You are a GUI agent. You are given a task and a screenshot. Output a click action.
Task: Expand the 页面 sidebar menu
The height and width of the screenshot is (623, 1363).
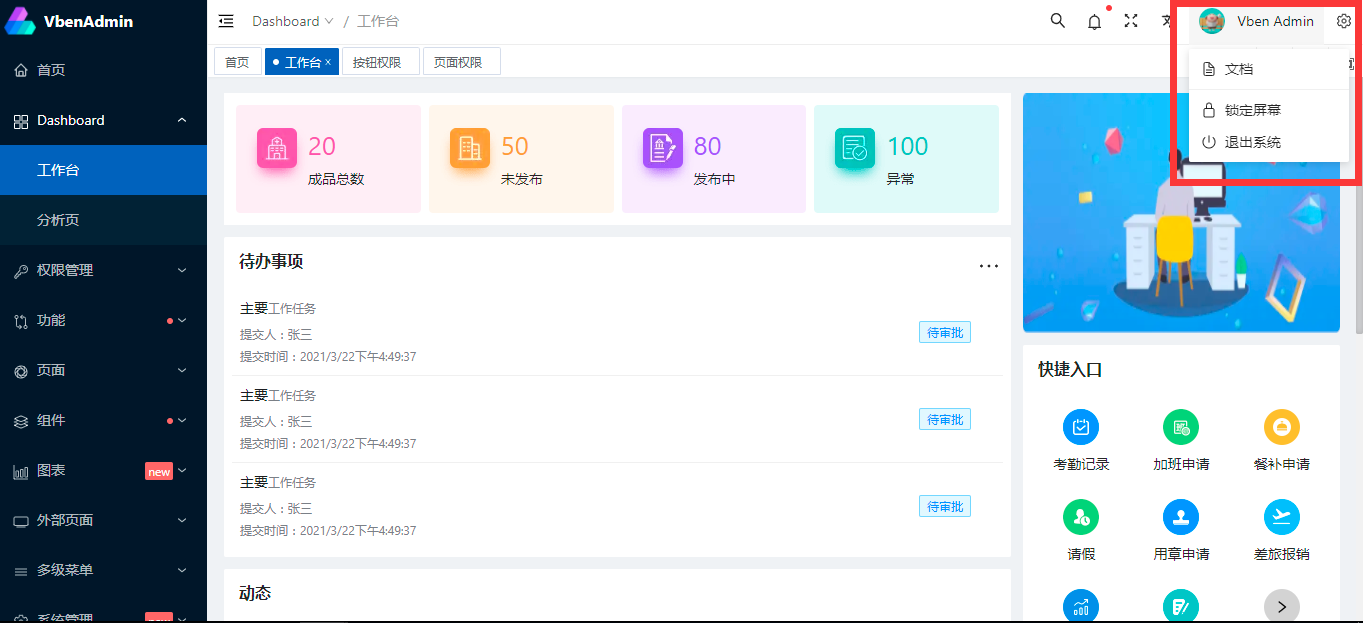tap(182, 370)
